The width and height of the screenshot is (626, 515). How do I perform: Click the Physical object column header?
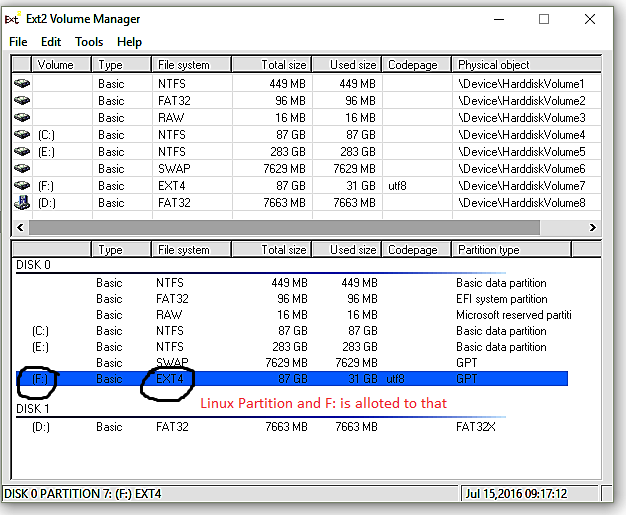pyautogui.click(x=527, y=65)
